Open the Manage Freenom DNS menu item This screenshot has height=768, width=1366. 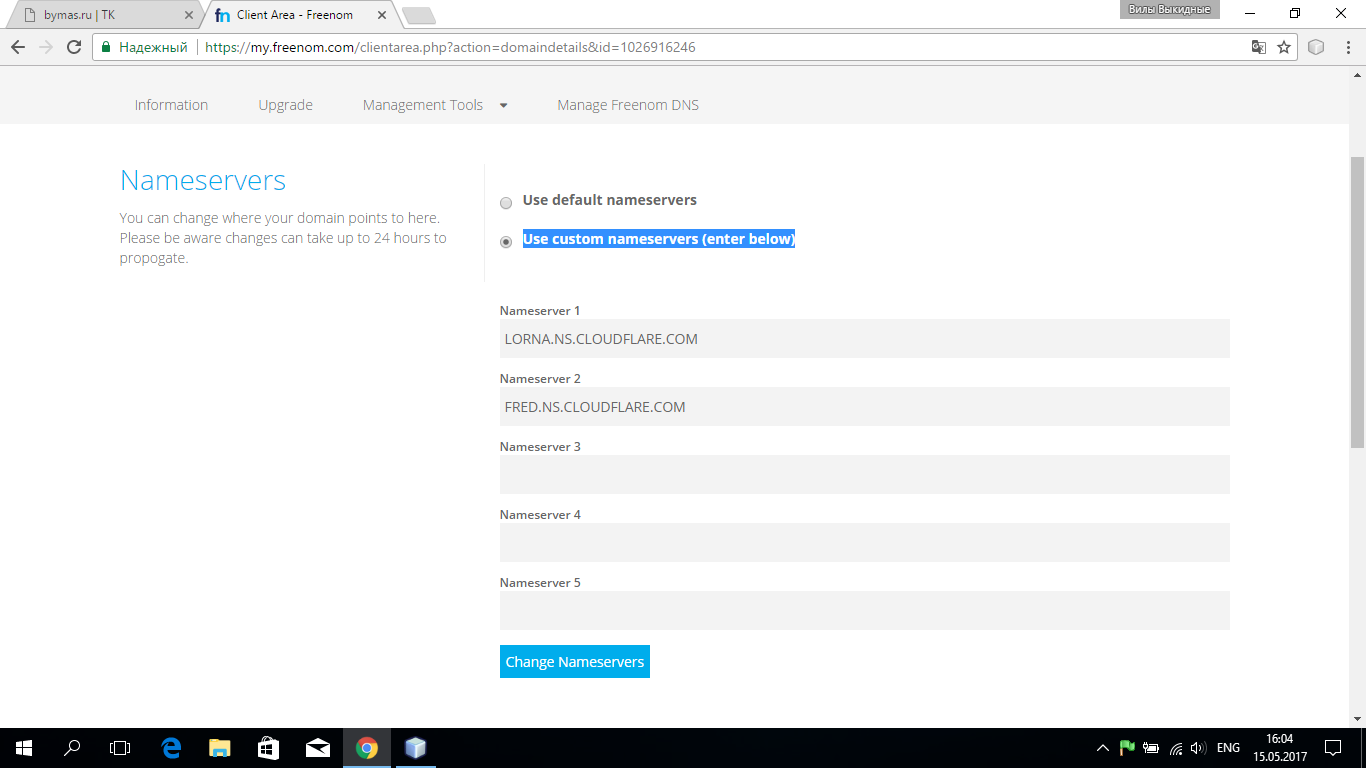click(x=627, y=105)
